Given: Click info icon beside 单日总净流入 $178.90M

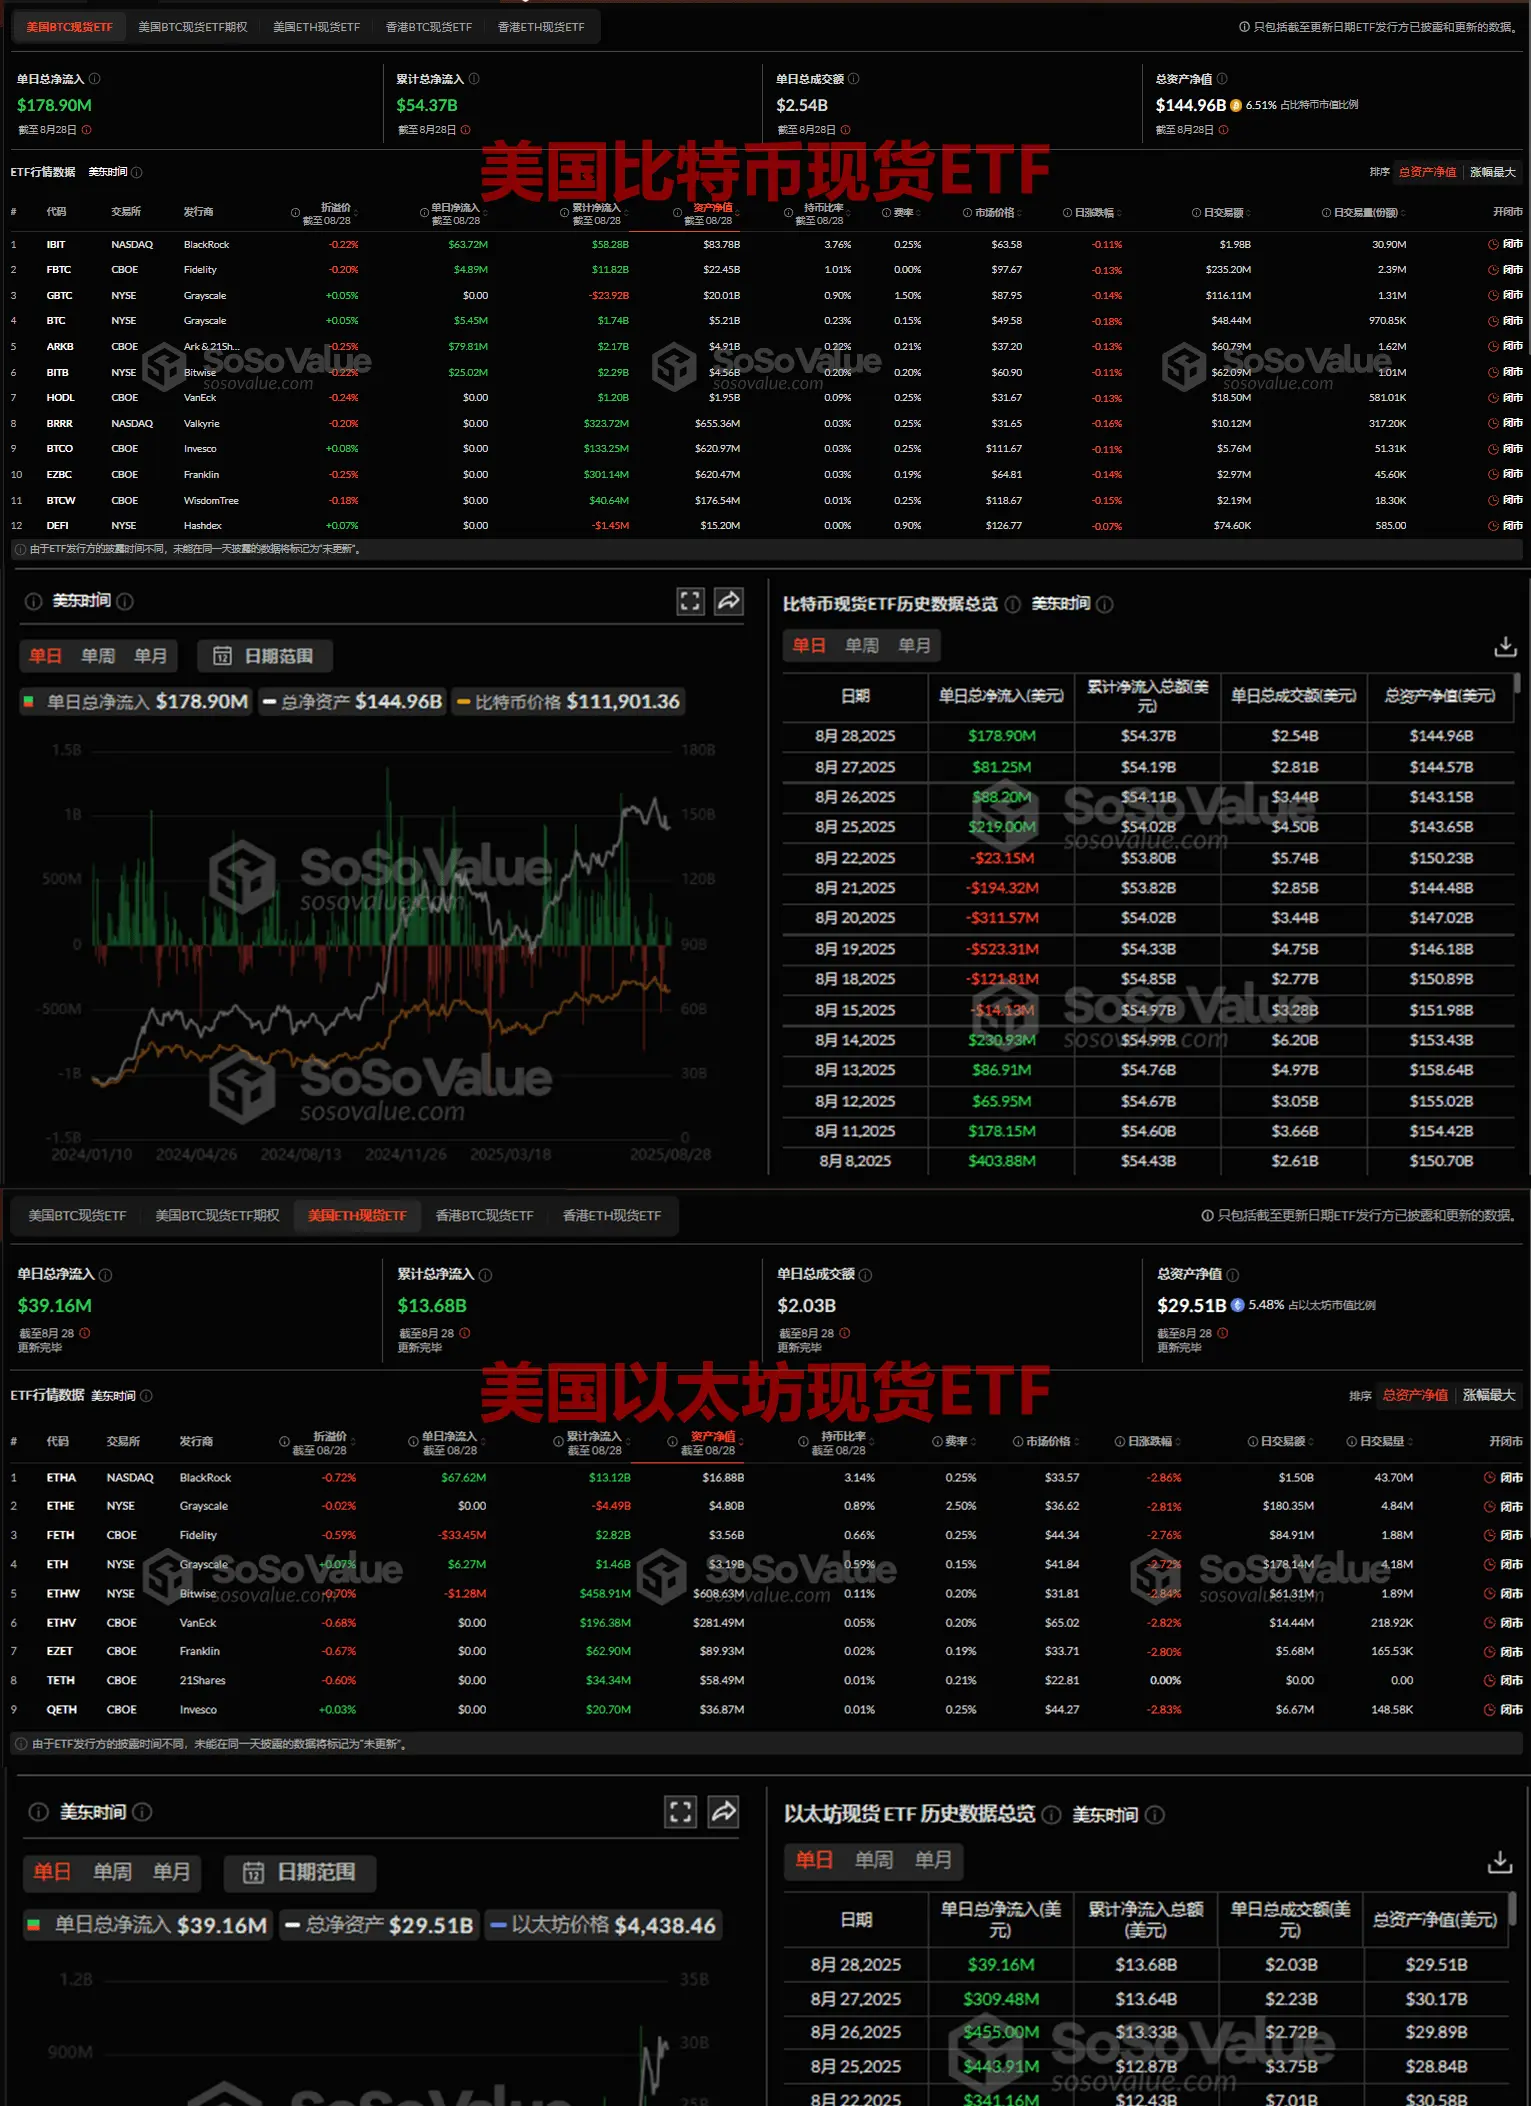Looking at the screenshot, I should 95,79.
